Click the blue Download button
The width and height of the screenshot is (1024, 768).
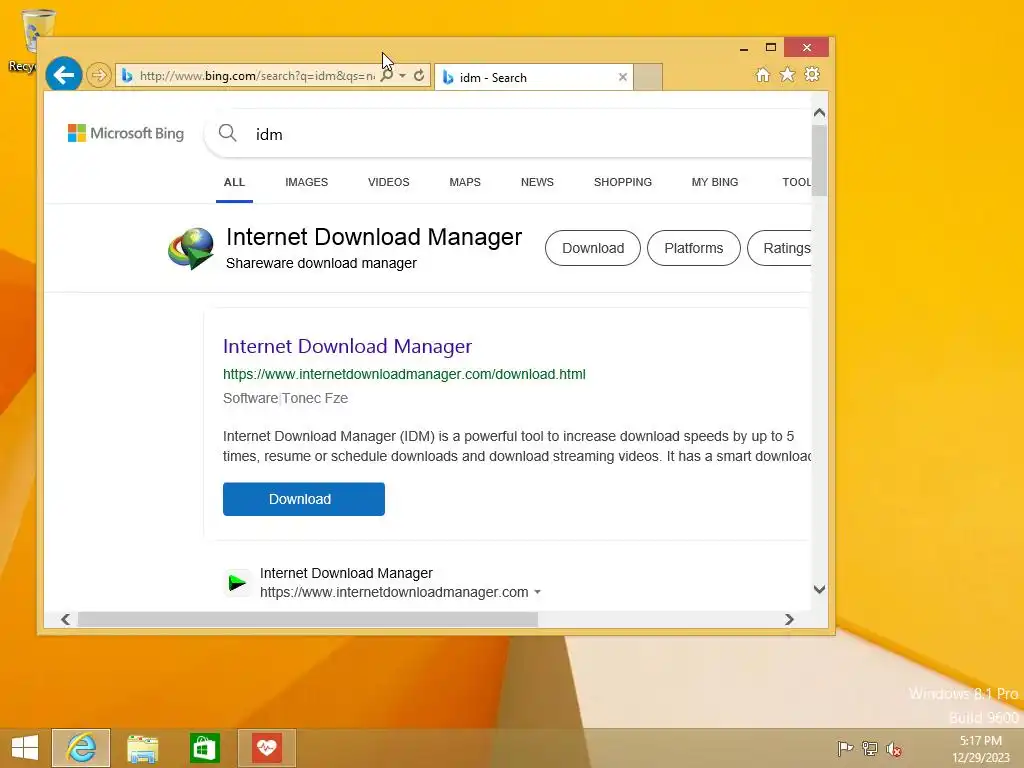(304, 499)
